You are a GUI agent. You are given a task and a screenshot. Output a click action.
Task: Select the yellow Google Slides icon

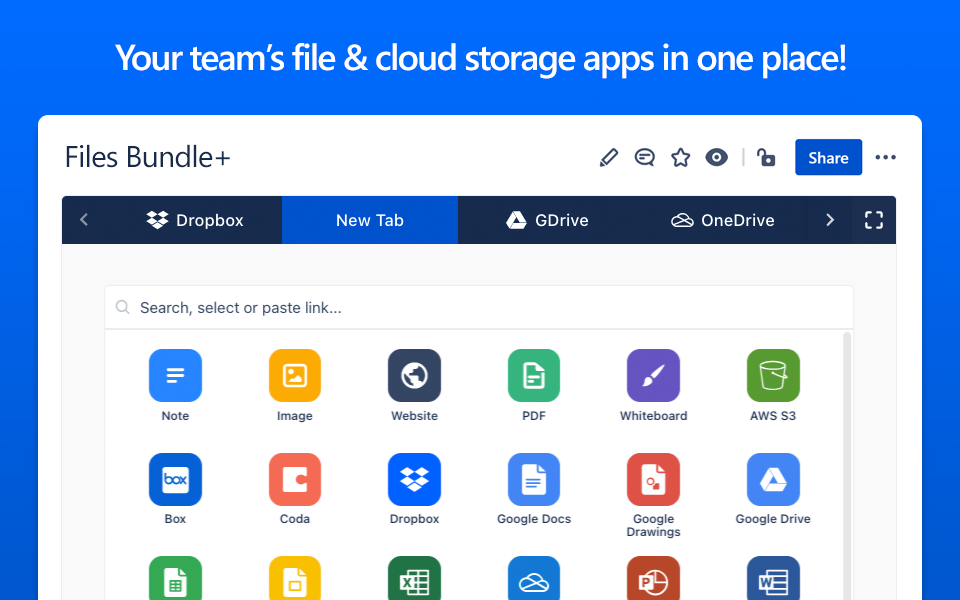[294, 578]
